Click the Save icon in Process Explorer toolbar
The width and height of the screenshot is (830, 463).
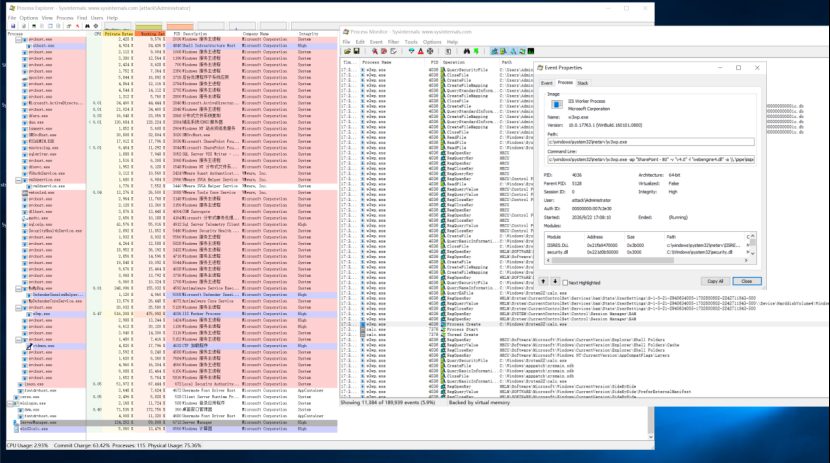coord(13,26)
